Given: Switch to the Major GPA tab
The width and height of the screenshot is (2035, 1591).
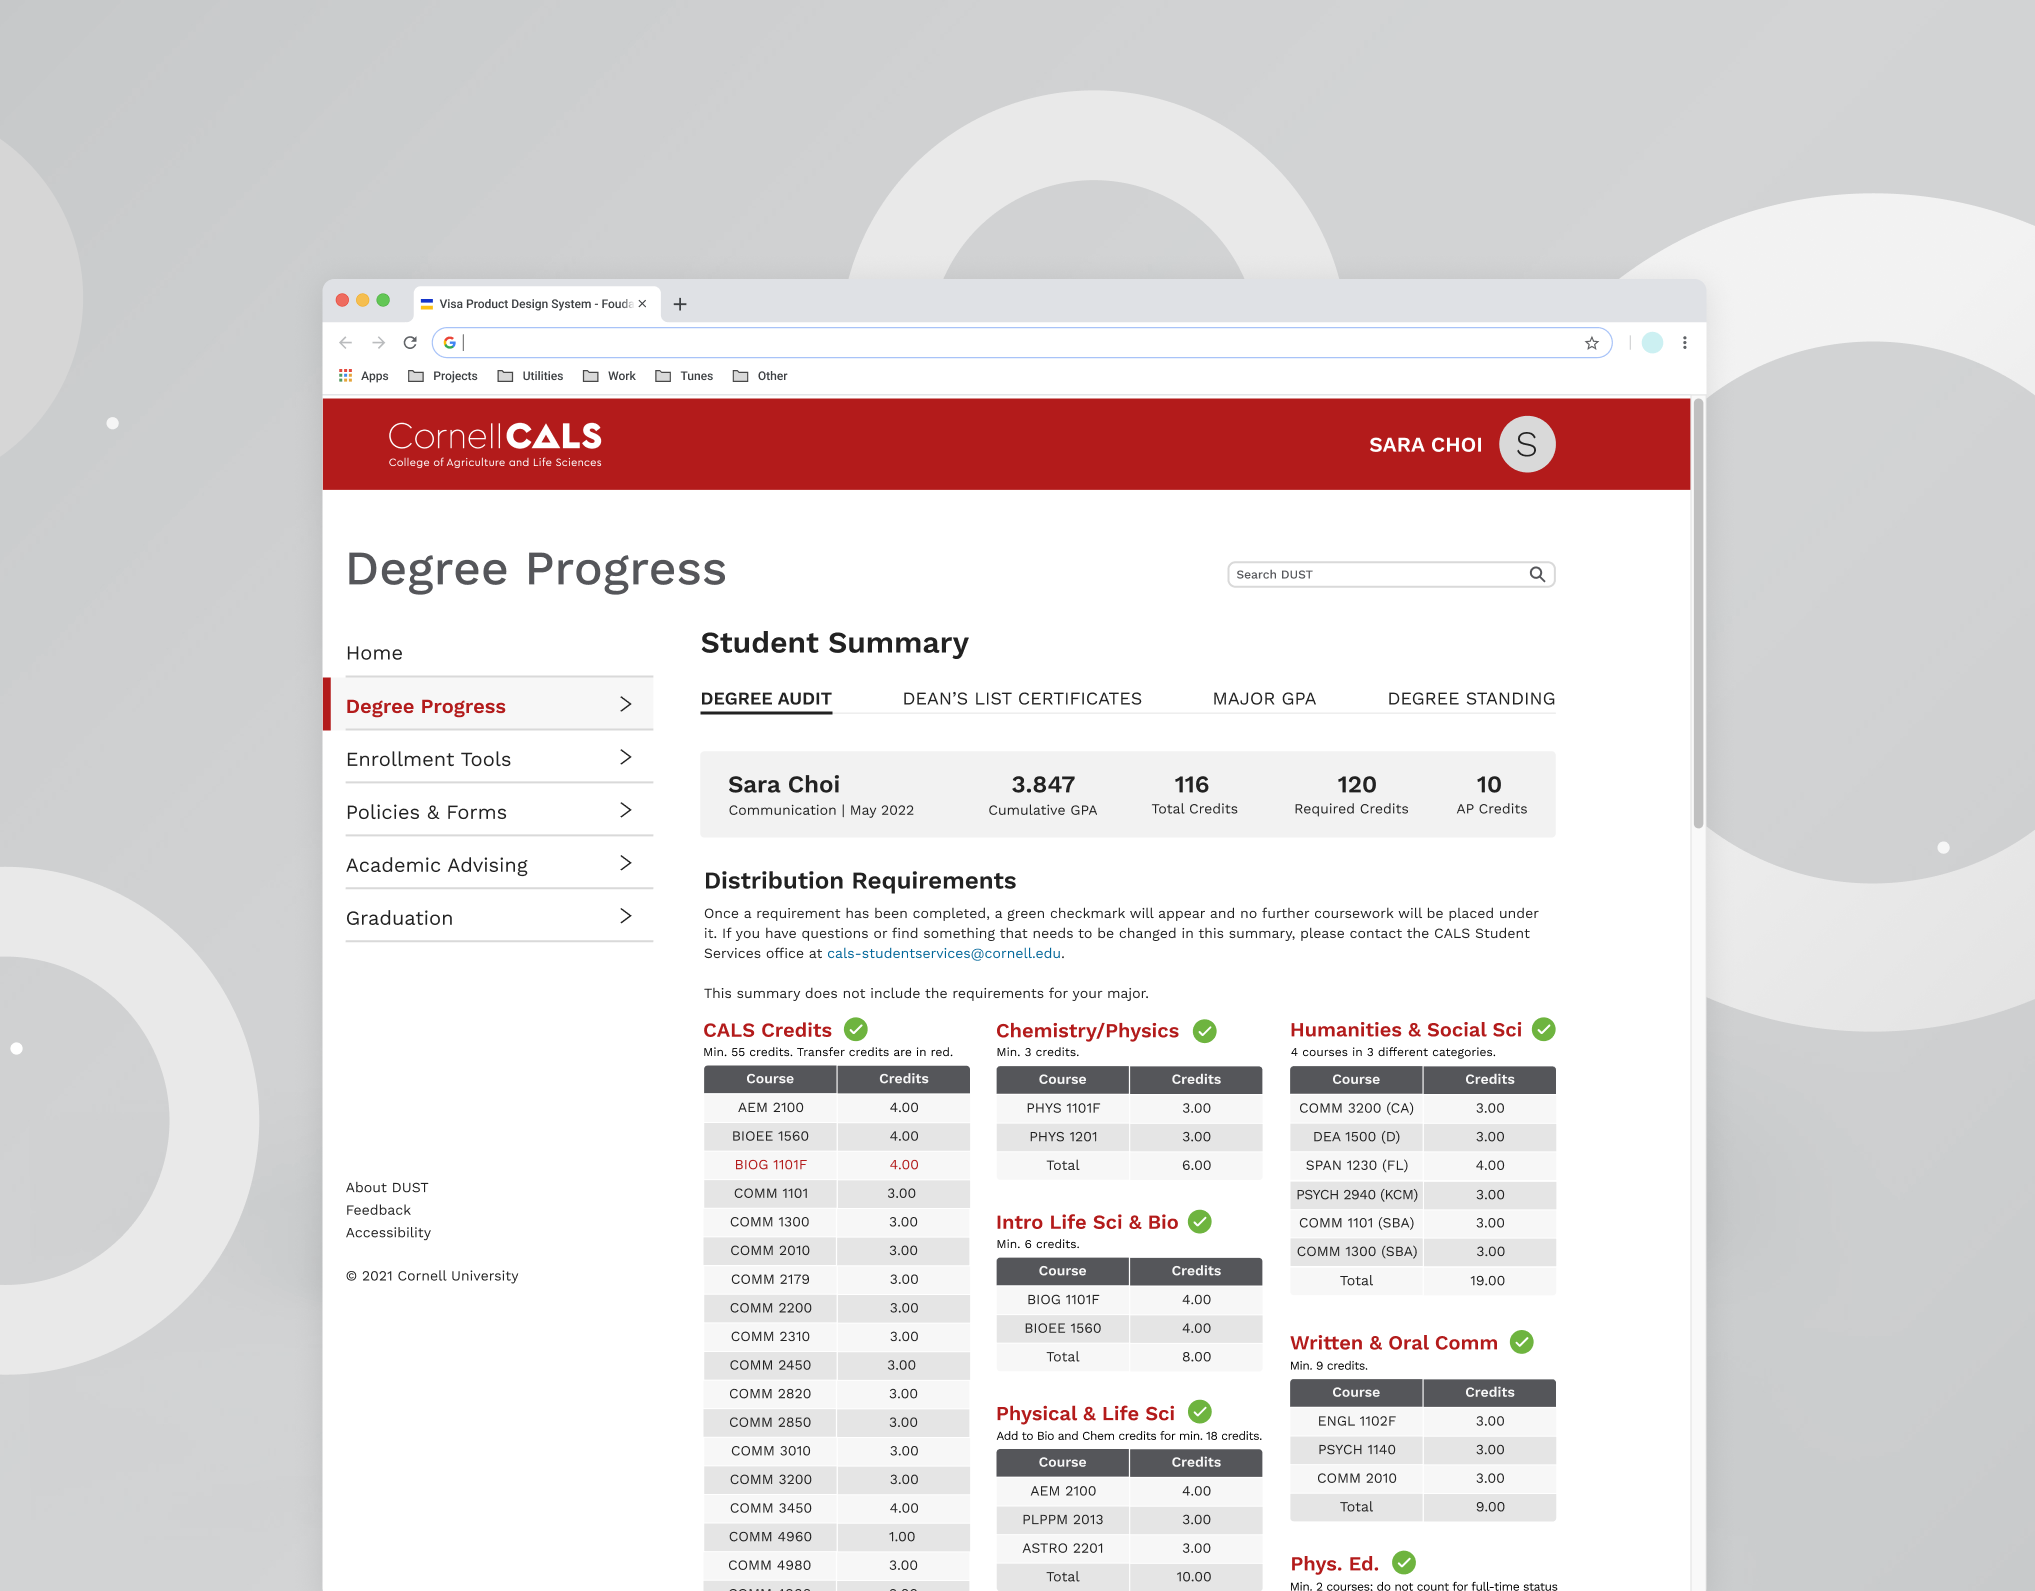Looking at the screenshot, I should coord(1264,699).
